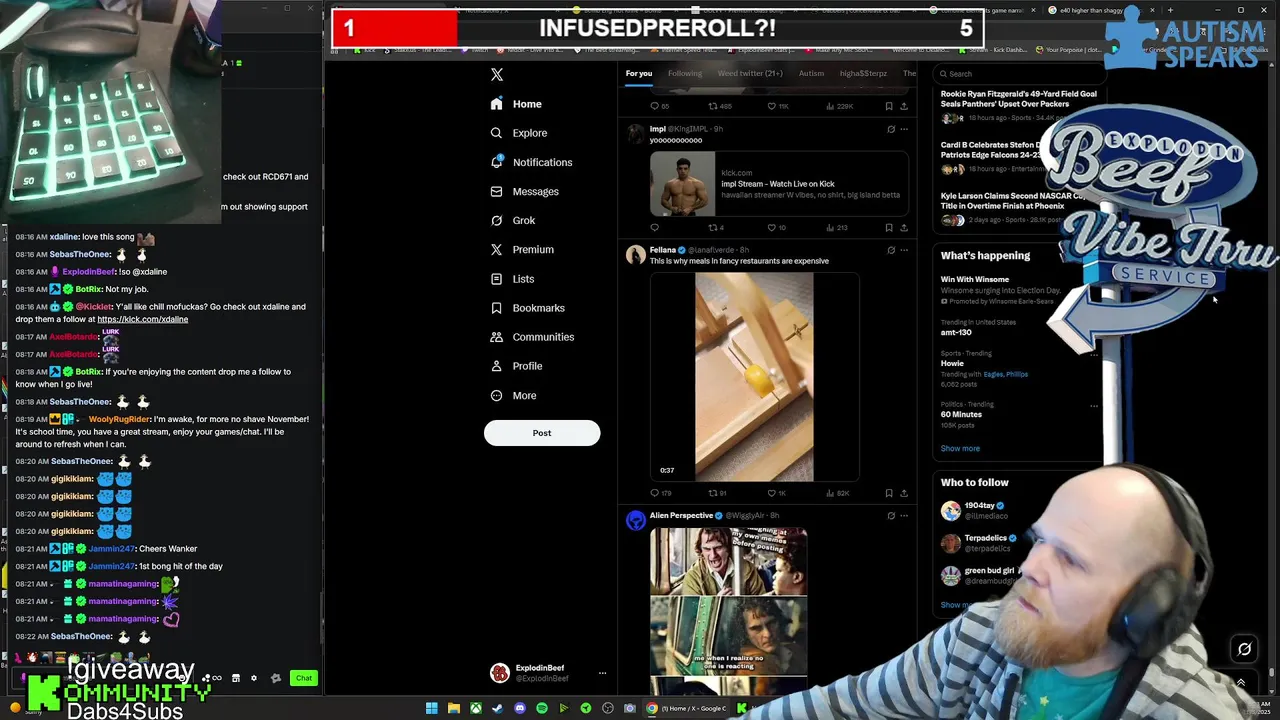Click Show more under What's happening
The height and width of the screenshot is (720, 1280).
960,448
